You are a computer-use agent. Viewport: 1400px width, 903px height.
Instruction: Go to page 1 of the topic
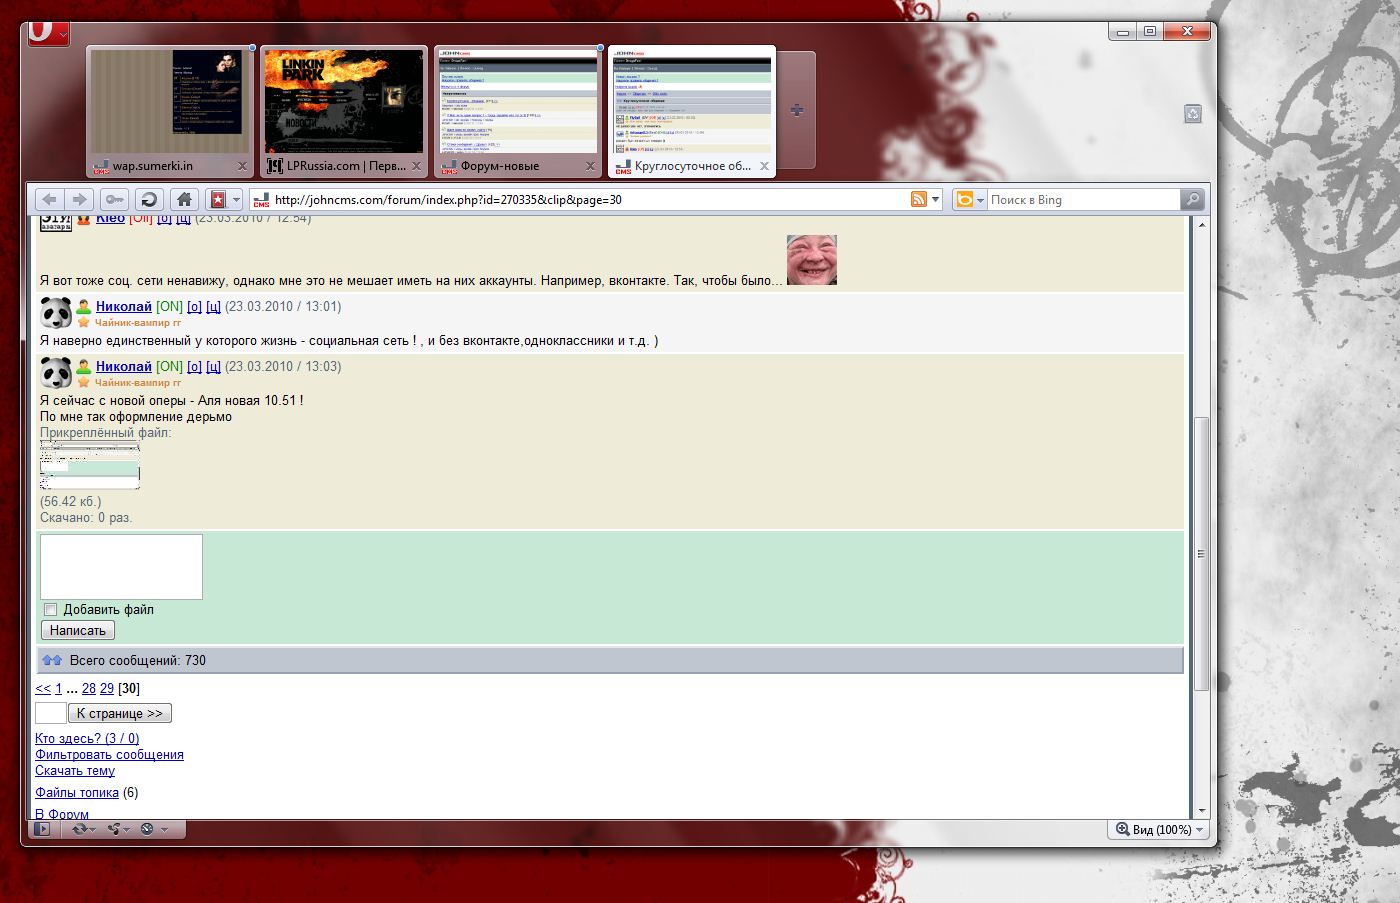pyautogui.click(x=58, y=688)
